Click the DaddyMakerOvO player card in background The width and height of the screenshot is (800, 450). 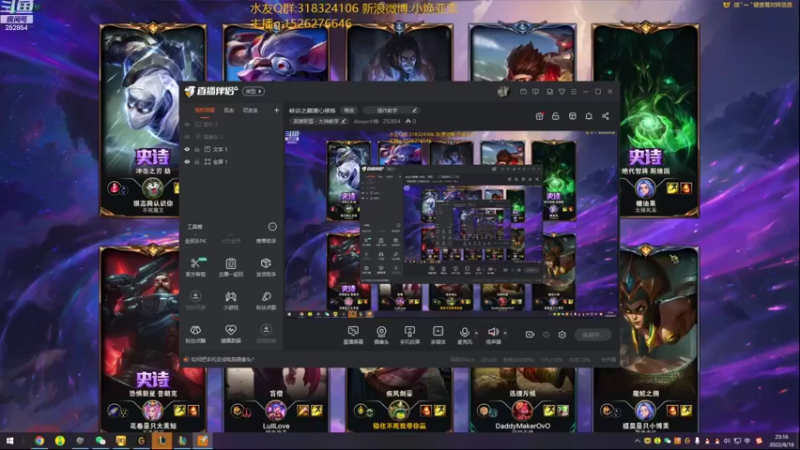click(523, 399)
